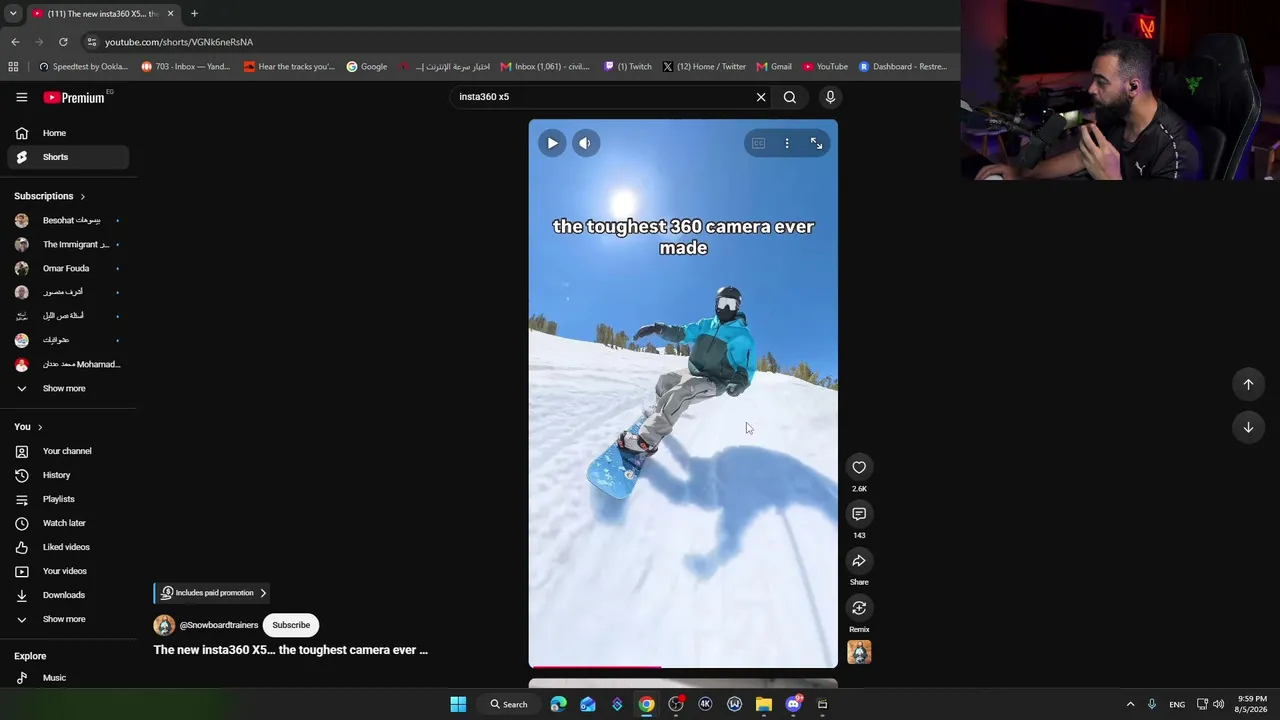View site information for youtube.com

(91, 42)
